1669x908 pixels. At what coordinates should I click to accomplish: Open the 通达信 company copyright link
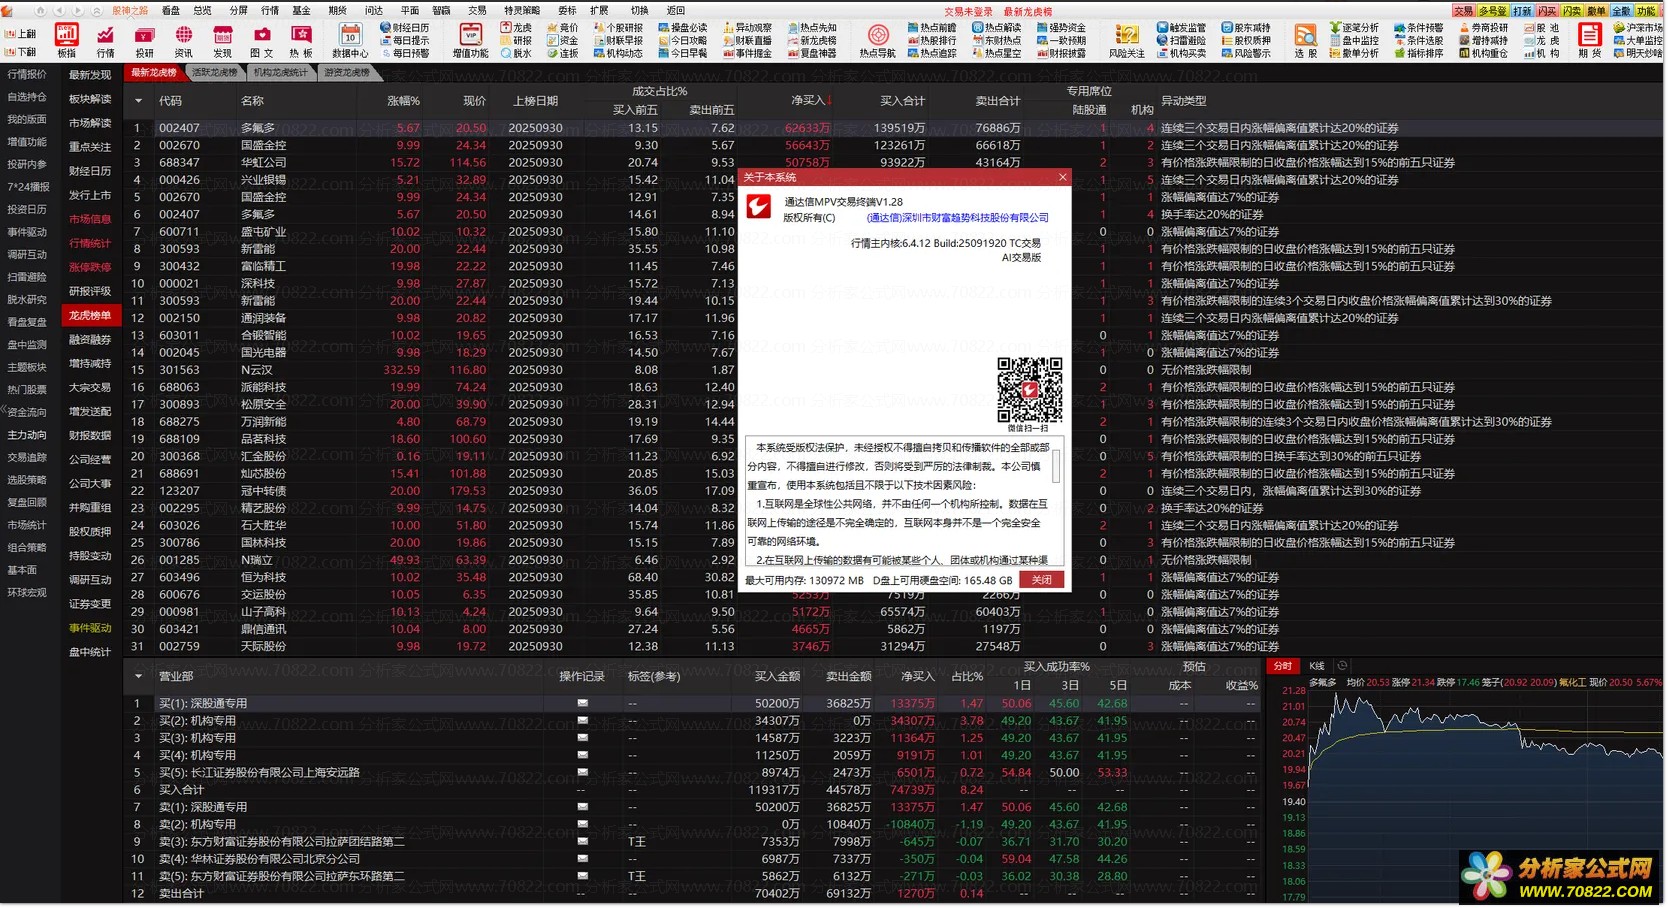click(x=957, y=218)
